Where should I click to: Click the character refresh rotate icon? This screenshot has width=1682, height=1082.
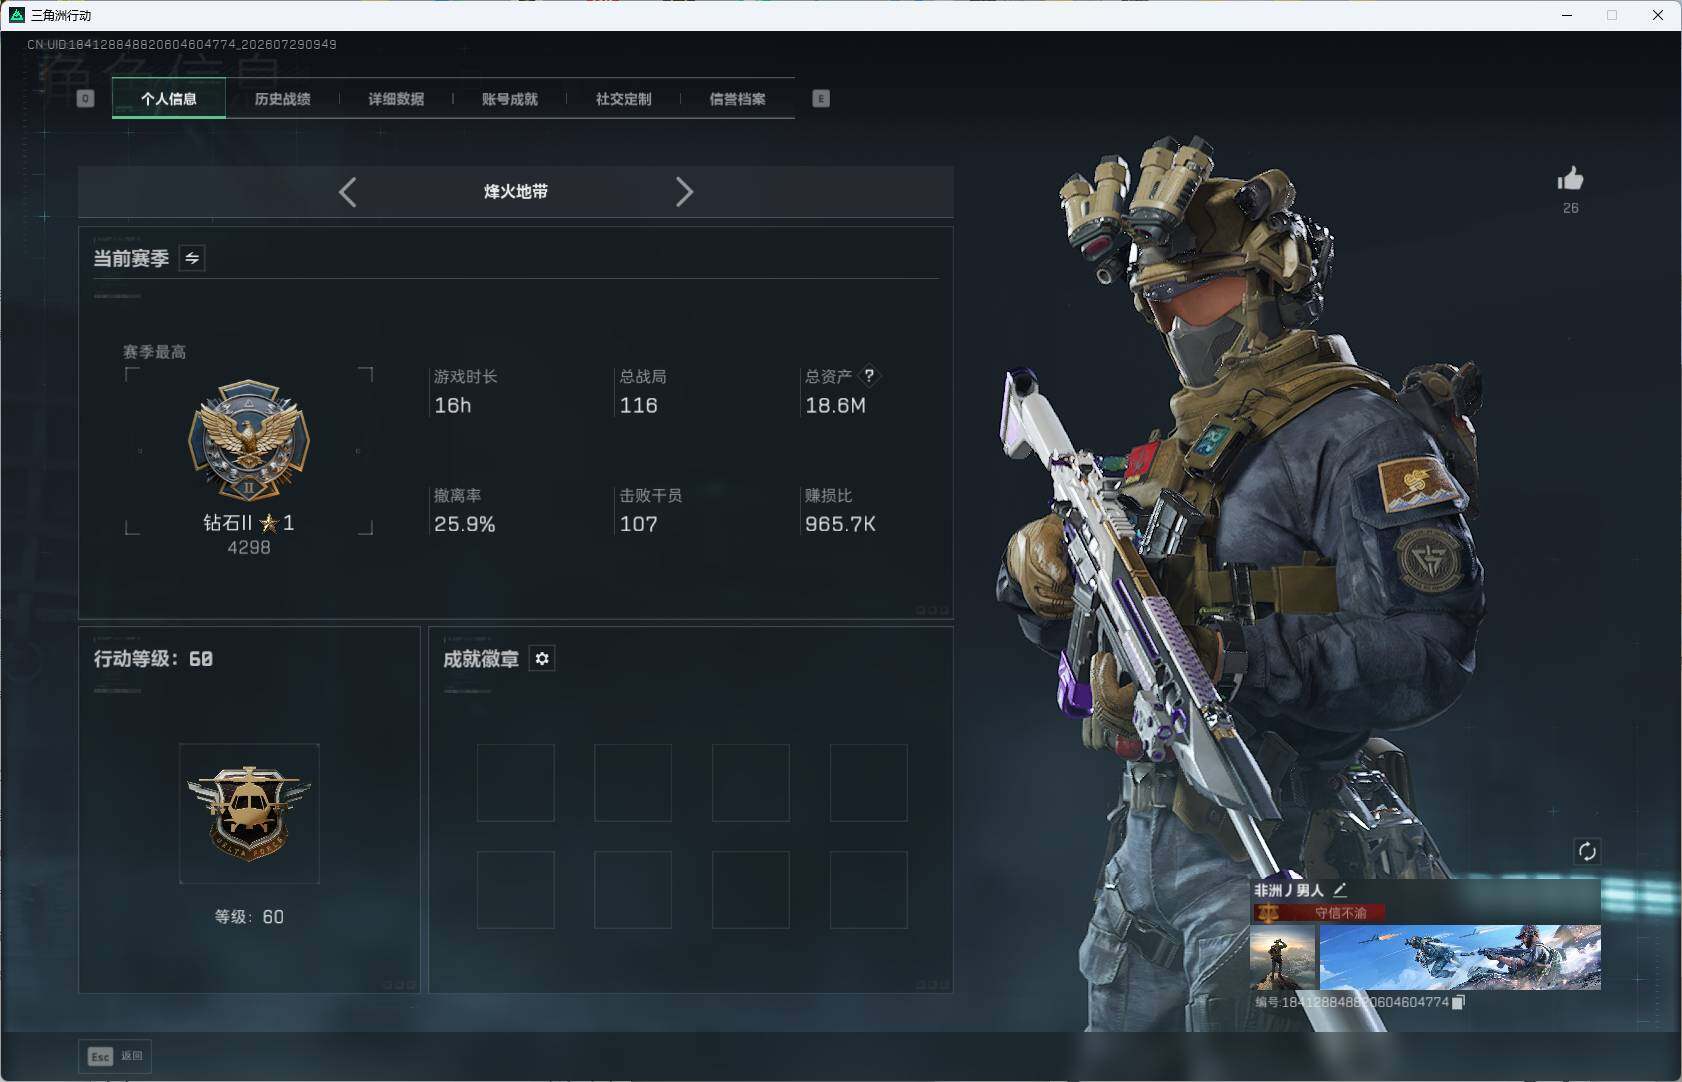pos(1587,851)
